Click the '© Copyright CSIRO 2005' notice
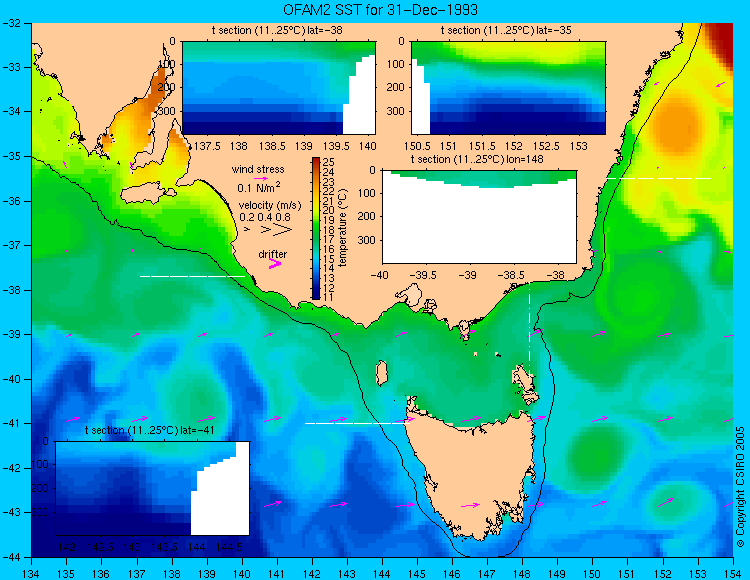Screen dimensions: 750x580 point(740,487)
